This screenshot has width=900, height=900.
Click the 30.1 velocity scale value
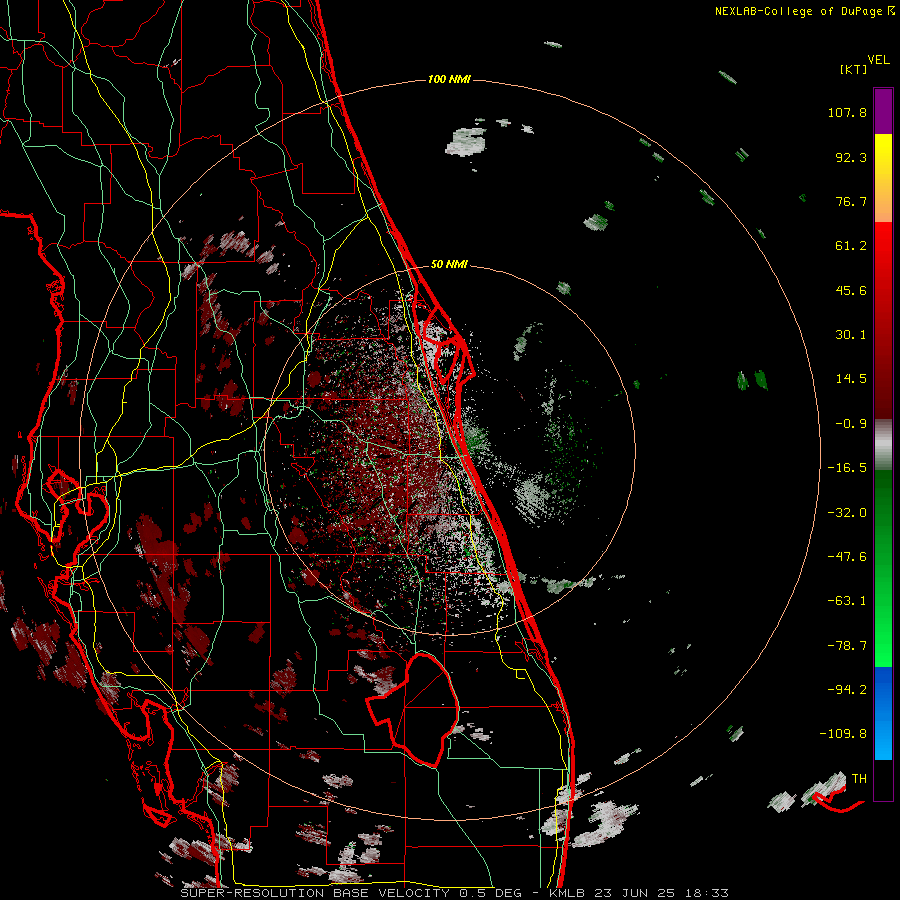[851, 335]
